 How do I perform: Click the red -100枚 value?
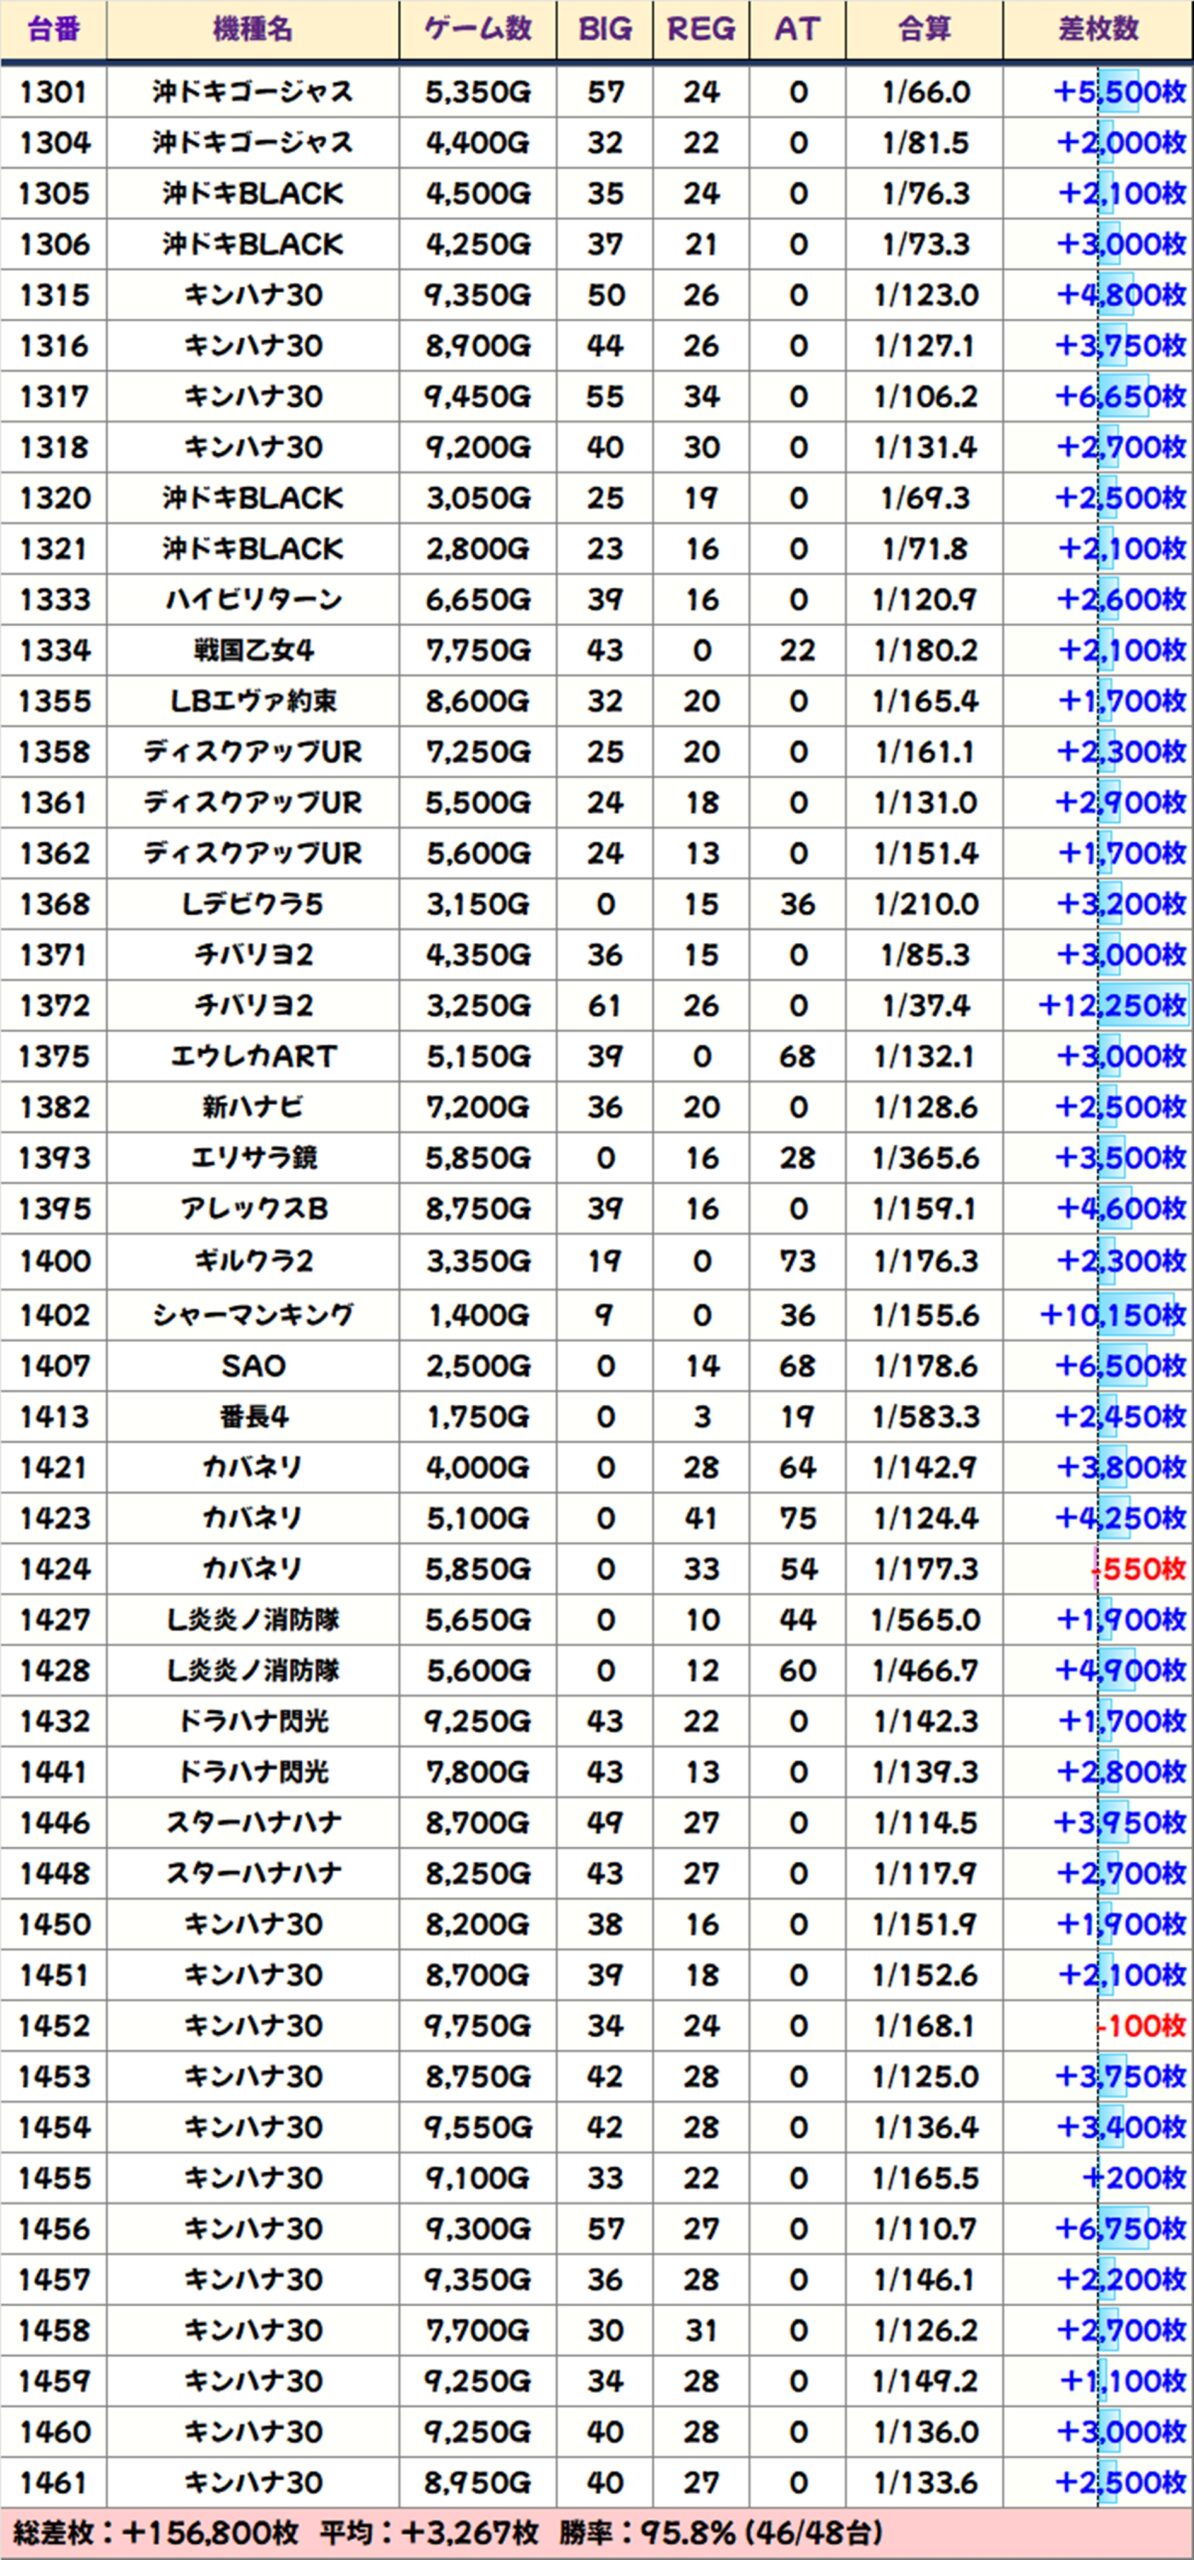tap(1140, 2026)
